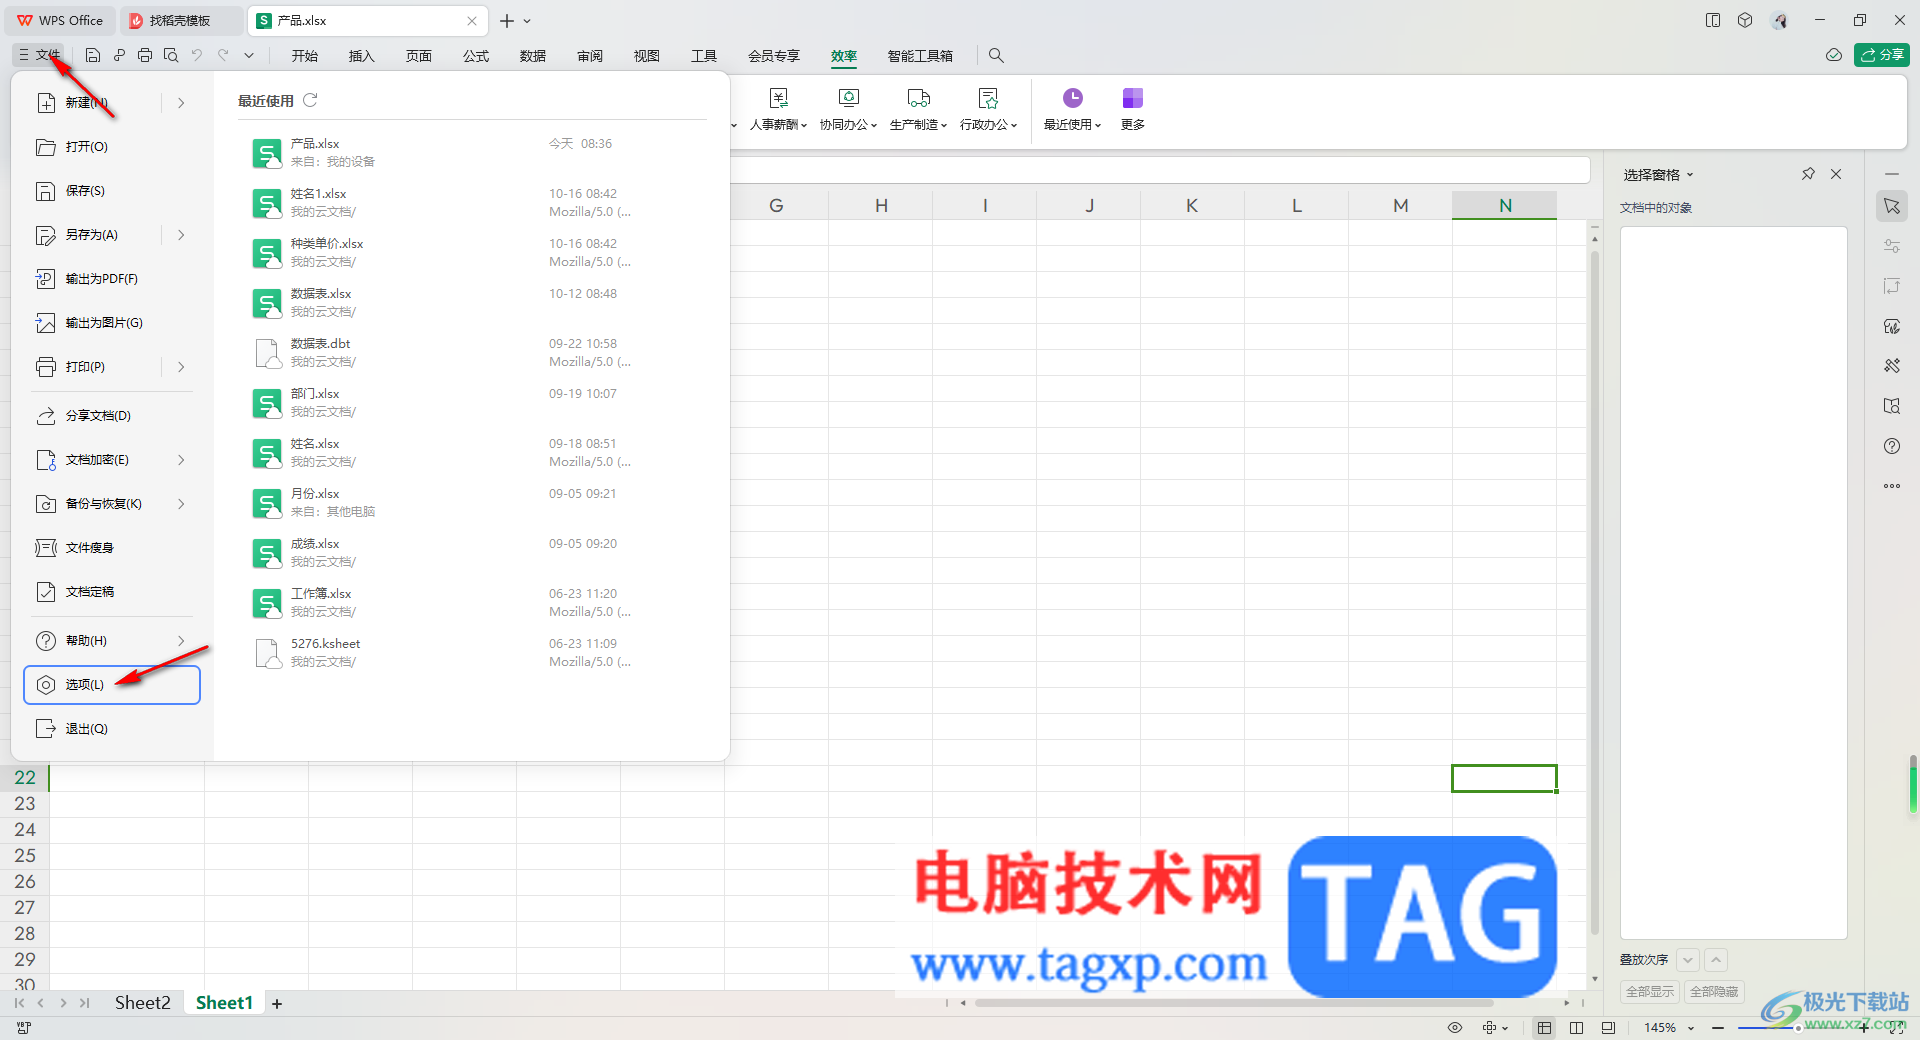Open the 协同办公 template group
The width and height of the screenshot is (1920, 1040).
(848, 109)
